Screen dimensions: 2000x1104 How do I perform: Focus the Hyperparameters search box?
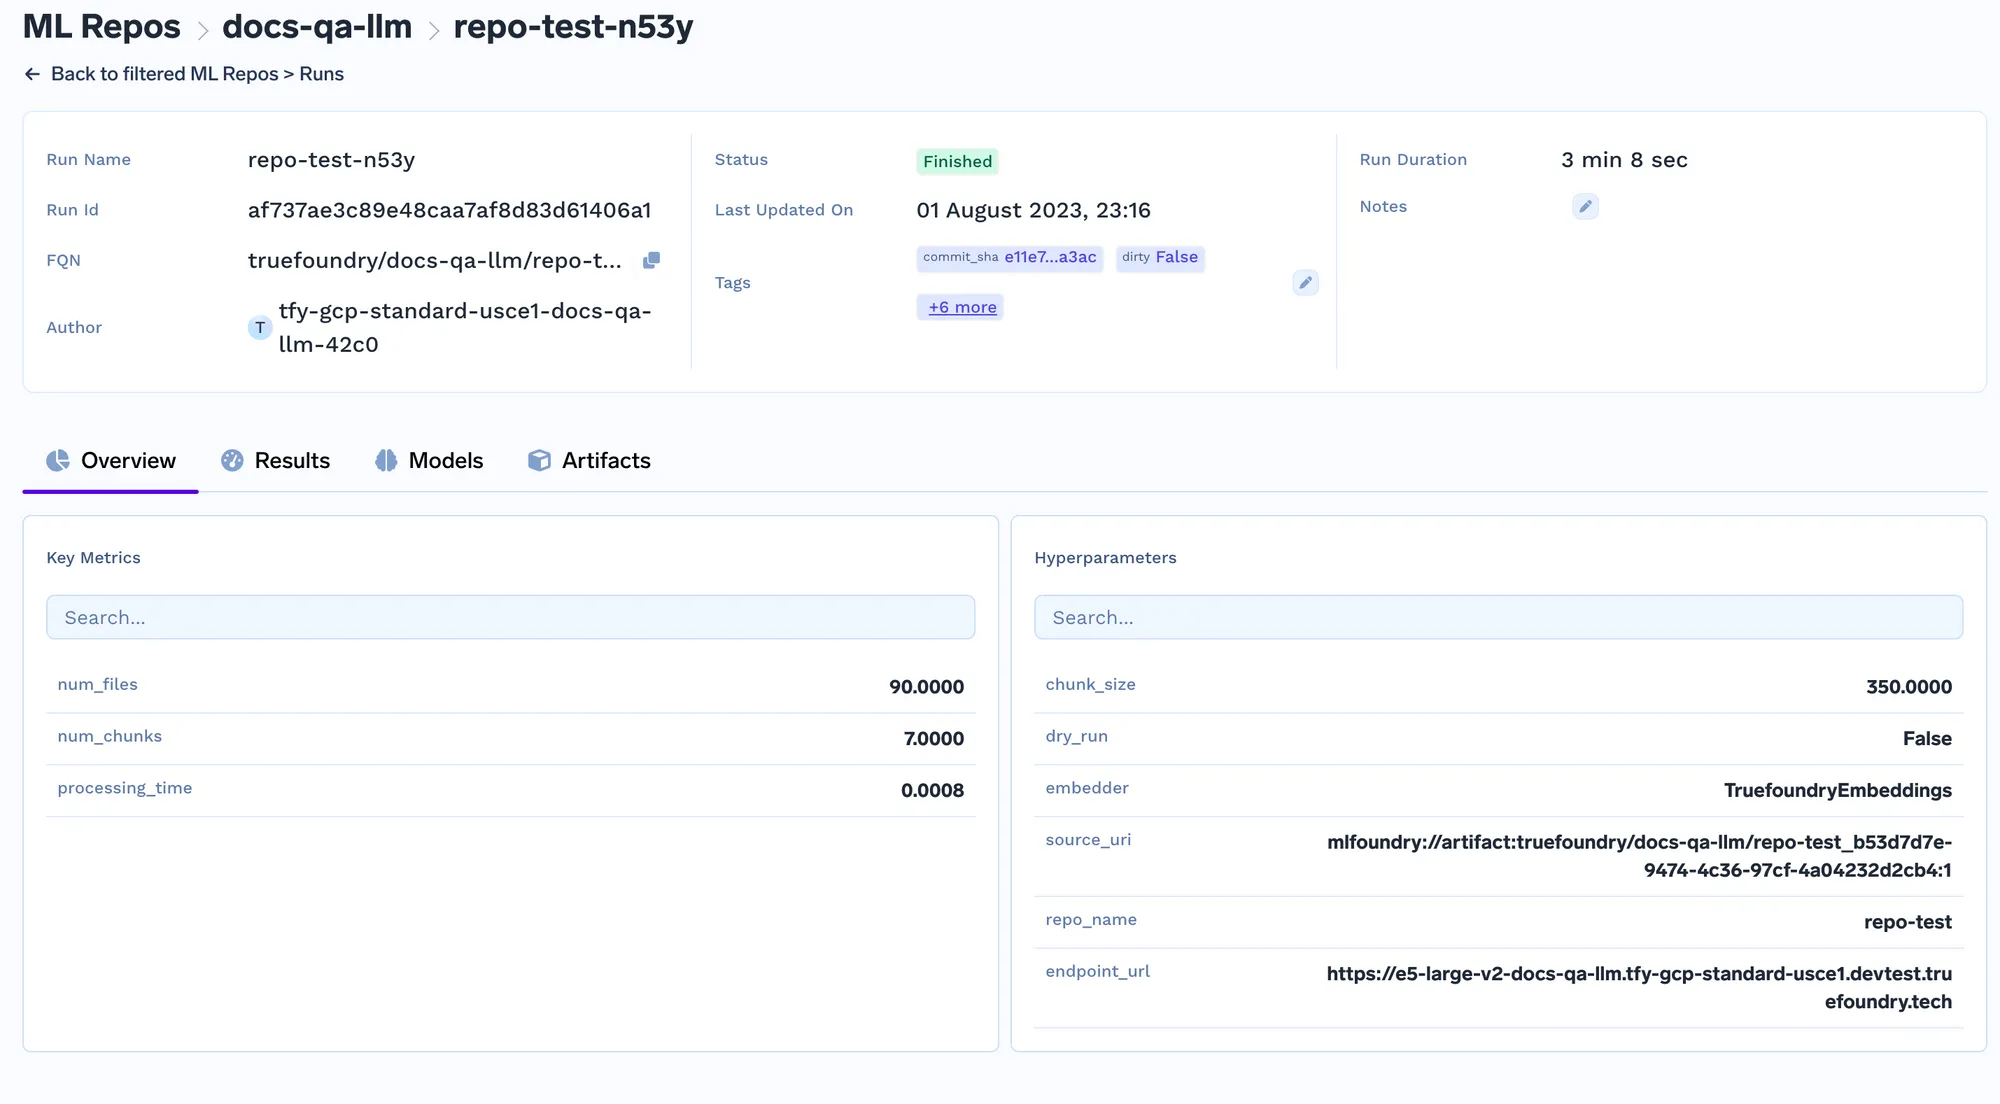(x=1497, y=617)
